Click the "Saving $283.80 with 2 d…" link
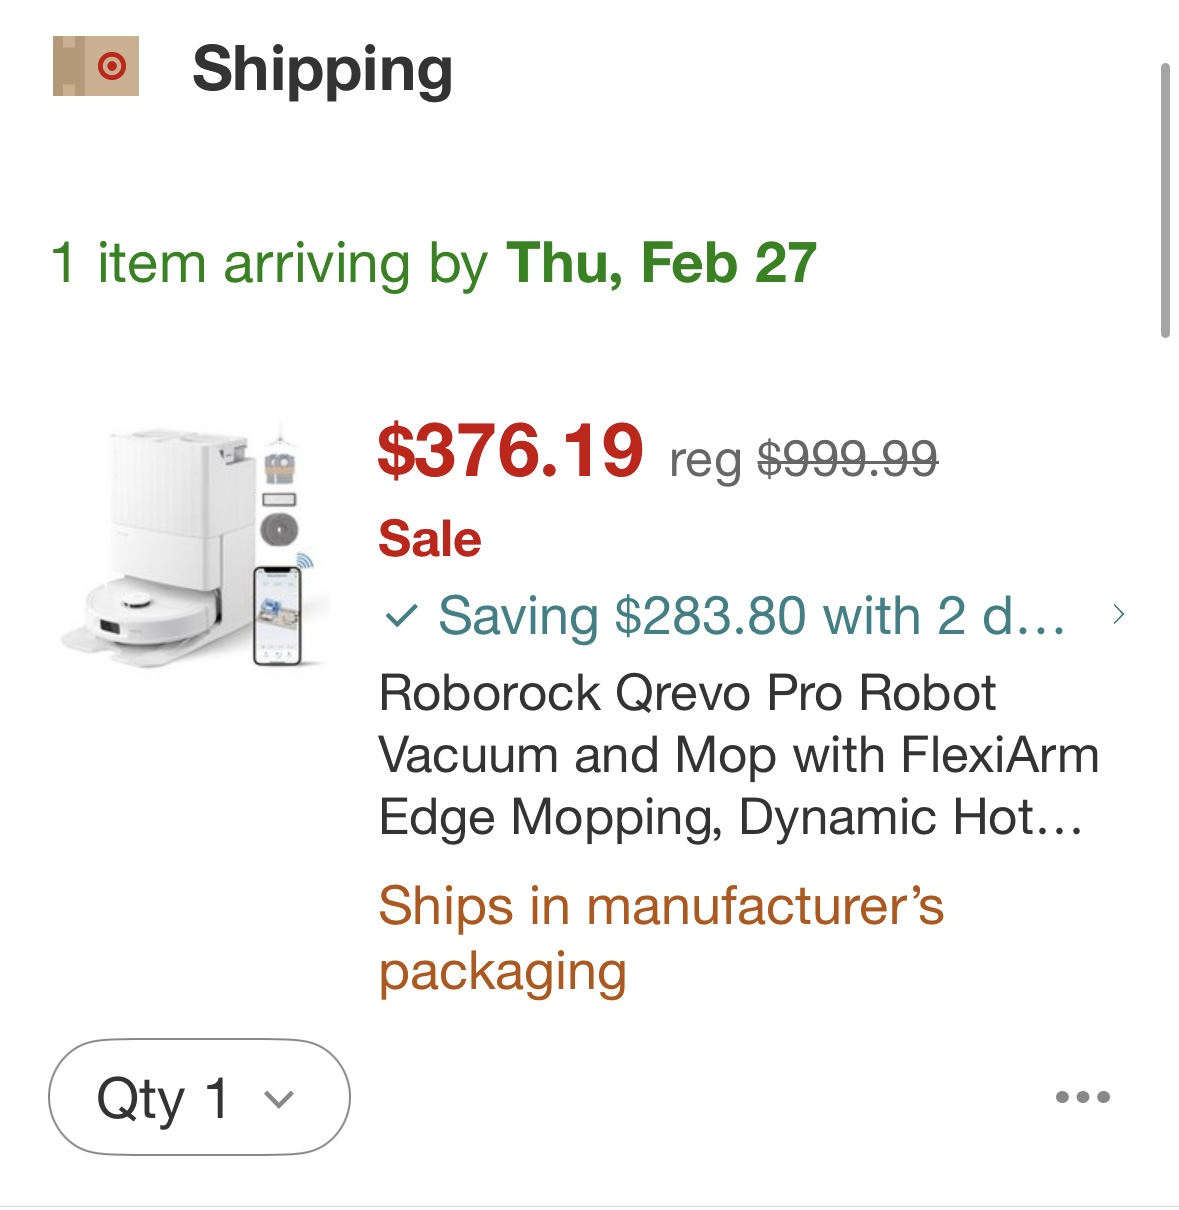 [x=750, y=615]
